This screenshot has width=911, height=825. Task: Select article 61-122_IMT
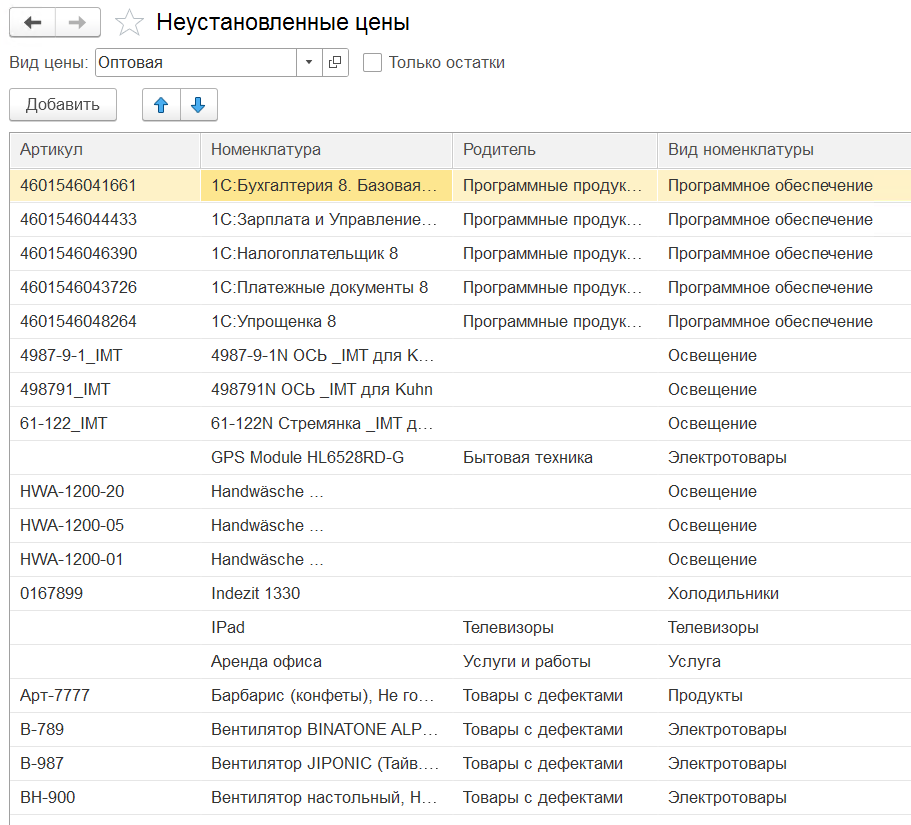click(x=105, y=424)
